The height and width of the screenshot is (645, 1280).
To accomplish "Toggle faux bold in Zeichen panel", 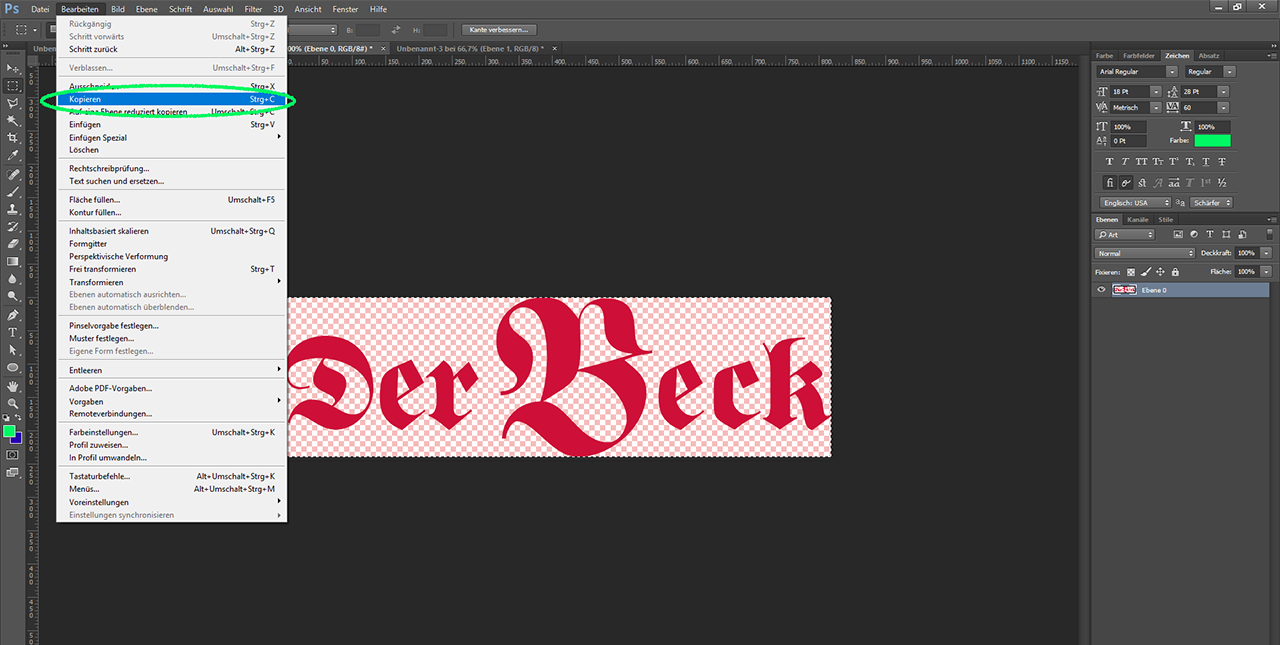I will [x=1110, y=162].
